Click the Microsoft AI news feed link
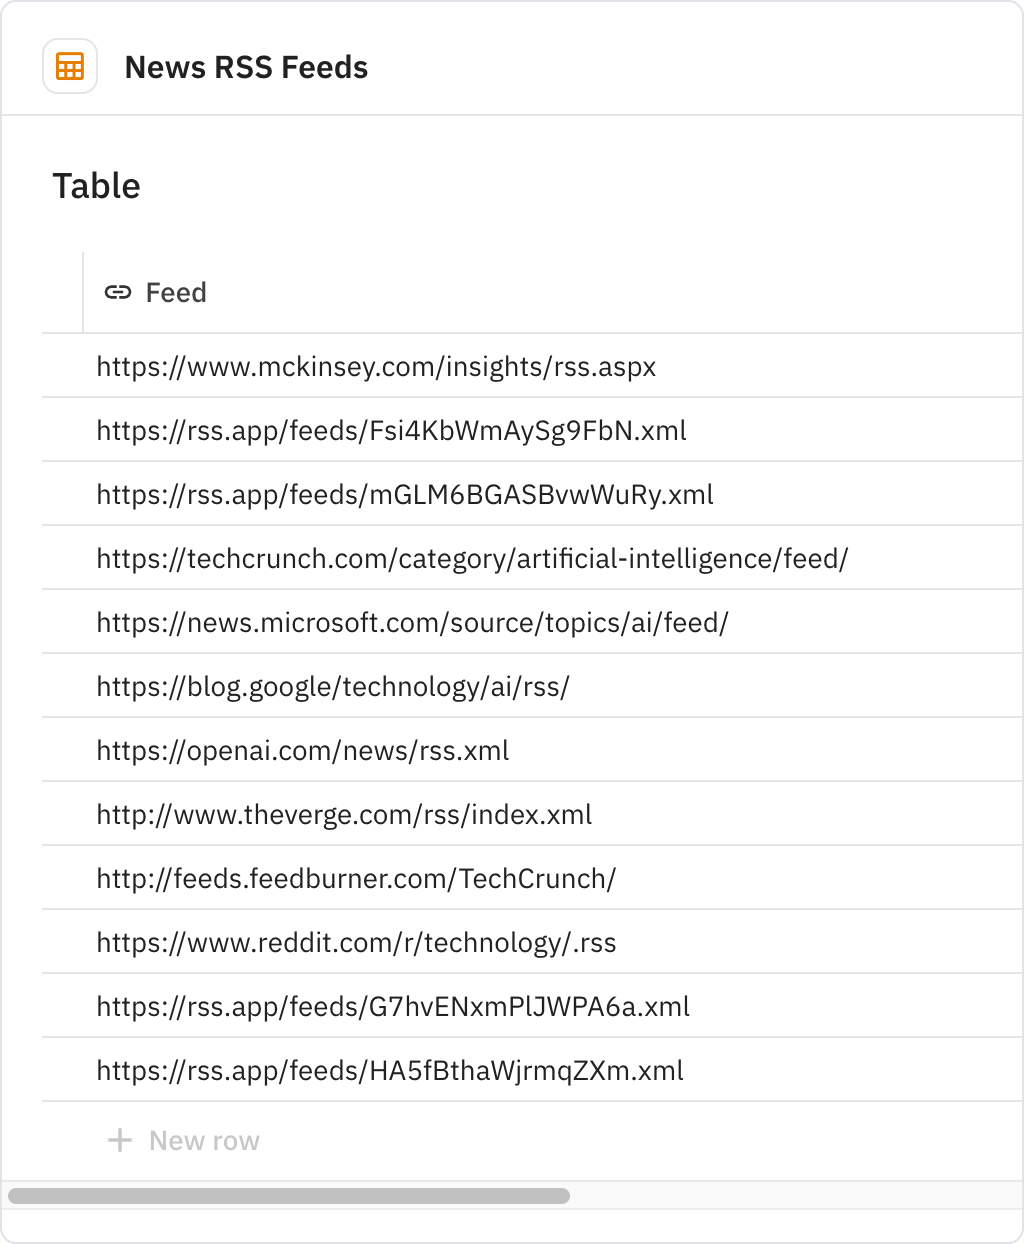Screen dimensions: 1024x1244 click(412, 622)
